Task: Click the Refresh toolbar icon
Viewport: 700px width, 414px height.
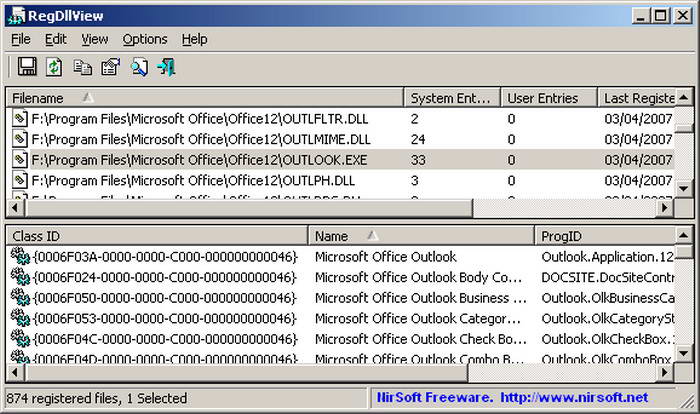Action: [x=54, y=67]
